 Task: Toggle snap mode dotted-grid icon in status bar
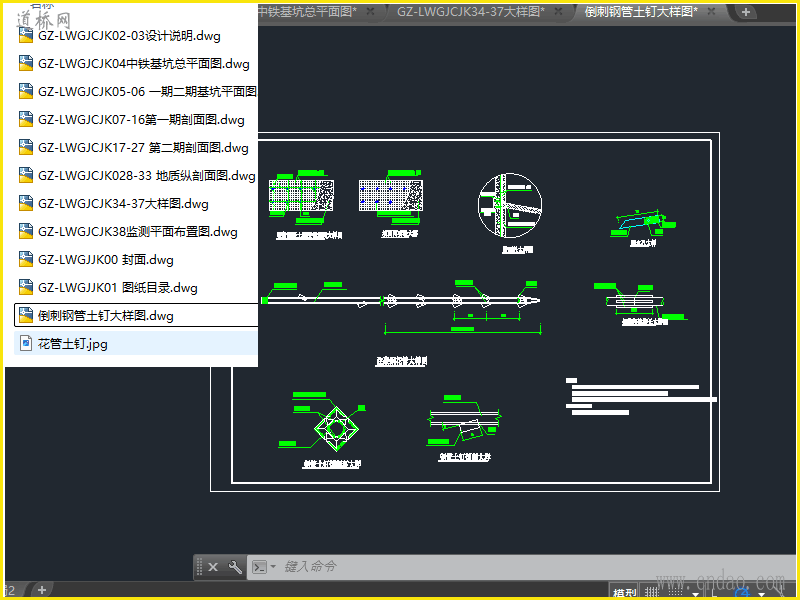676,593
